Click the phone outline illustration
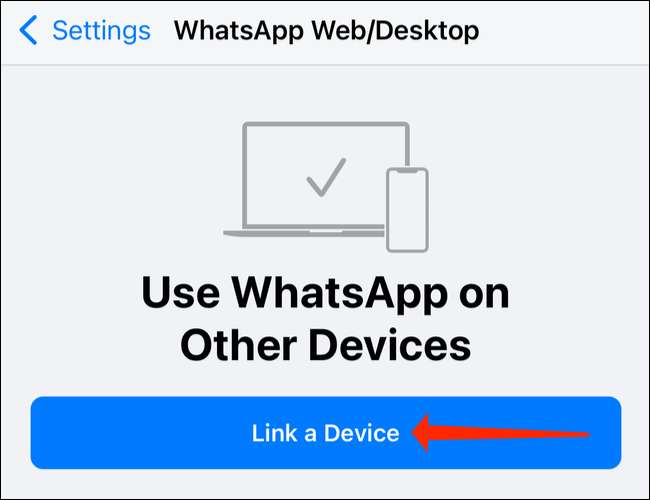Viewport: 650px width, 500px height. pos(407,209)
